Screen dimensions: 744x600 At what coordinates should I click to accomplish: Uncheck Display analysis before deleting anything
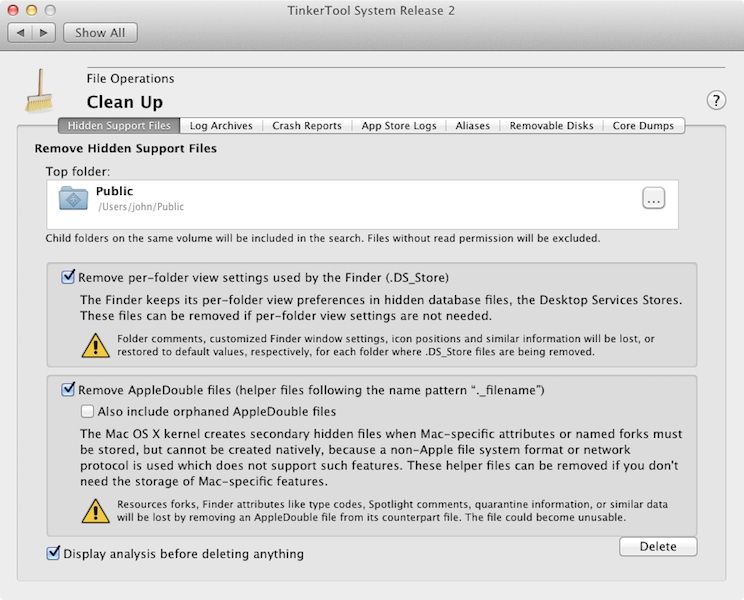pyautogui.click(x=53, y=553)
